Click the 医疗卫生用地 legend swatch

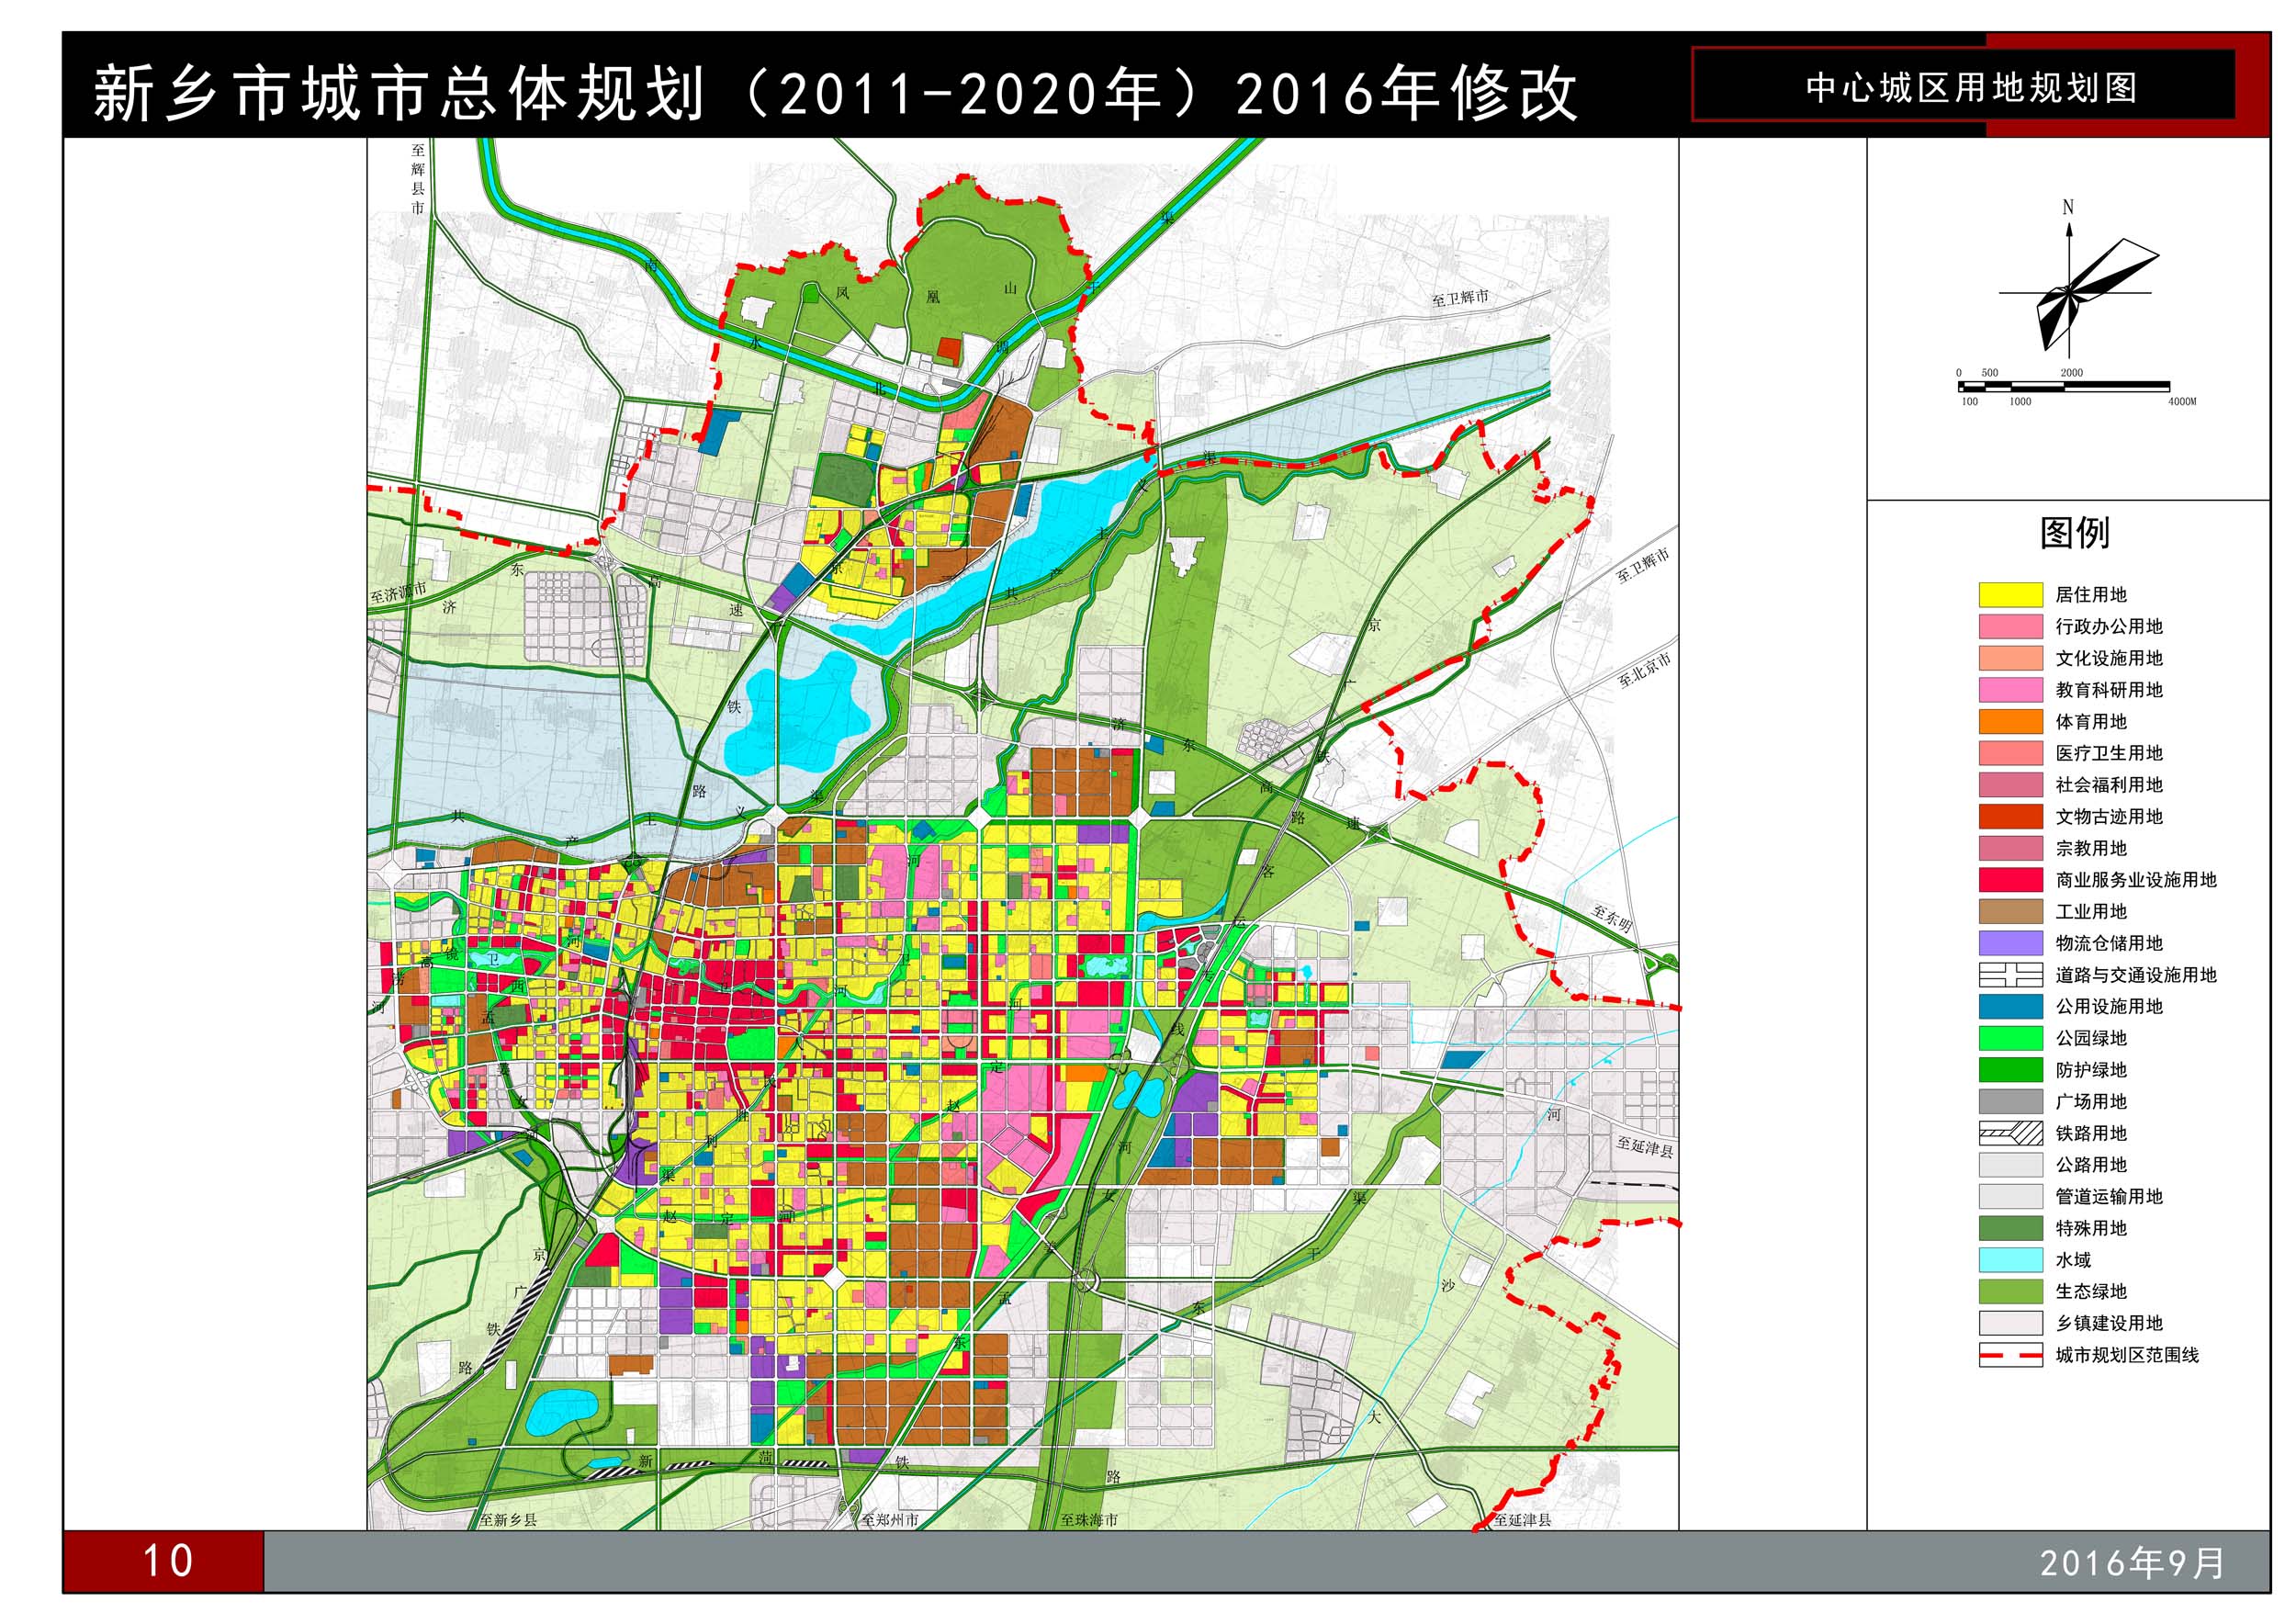coord(2010,753)
